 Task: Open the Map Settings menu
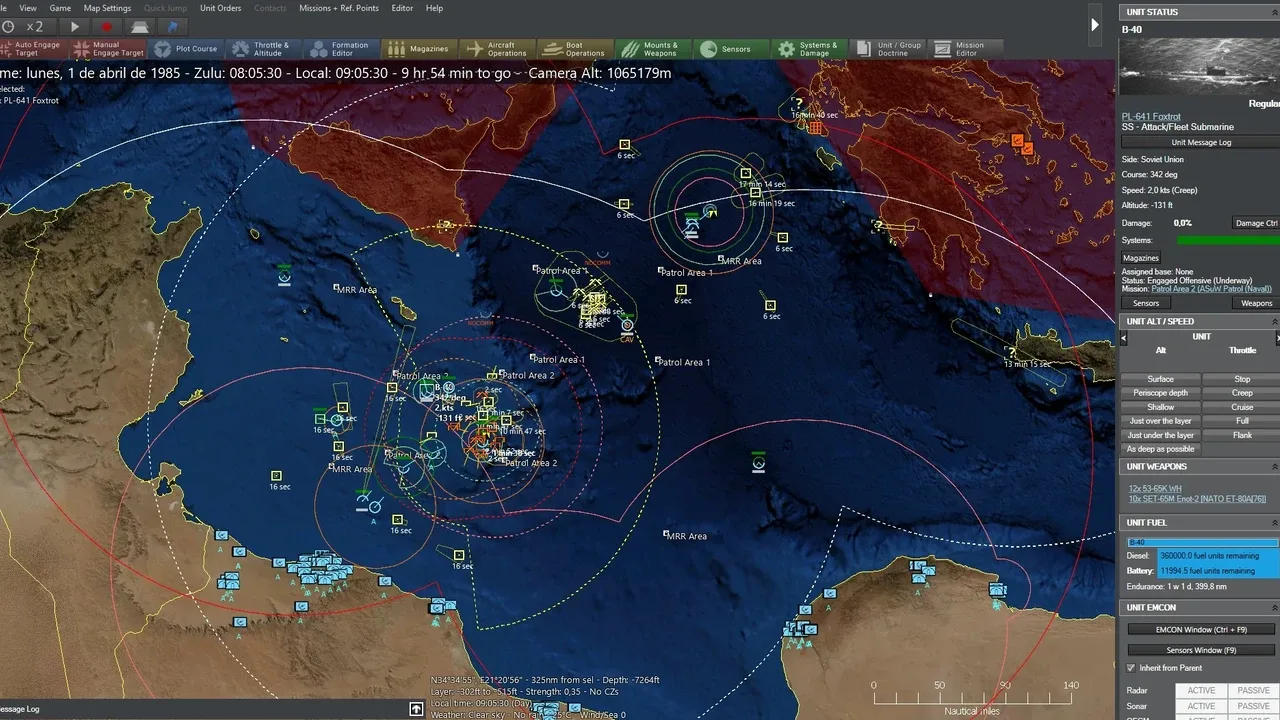point(107,8)
